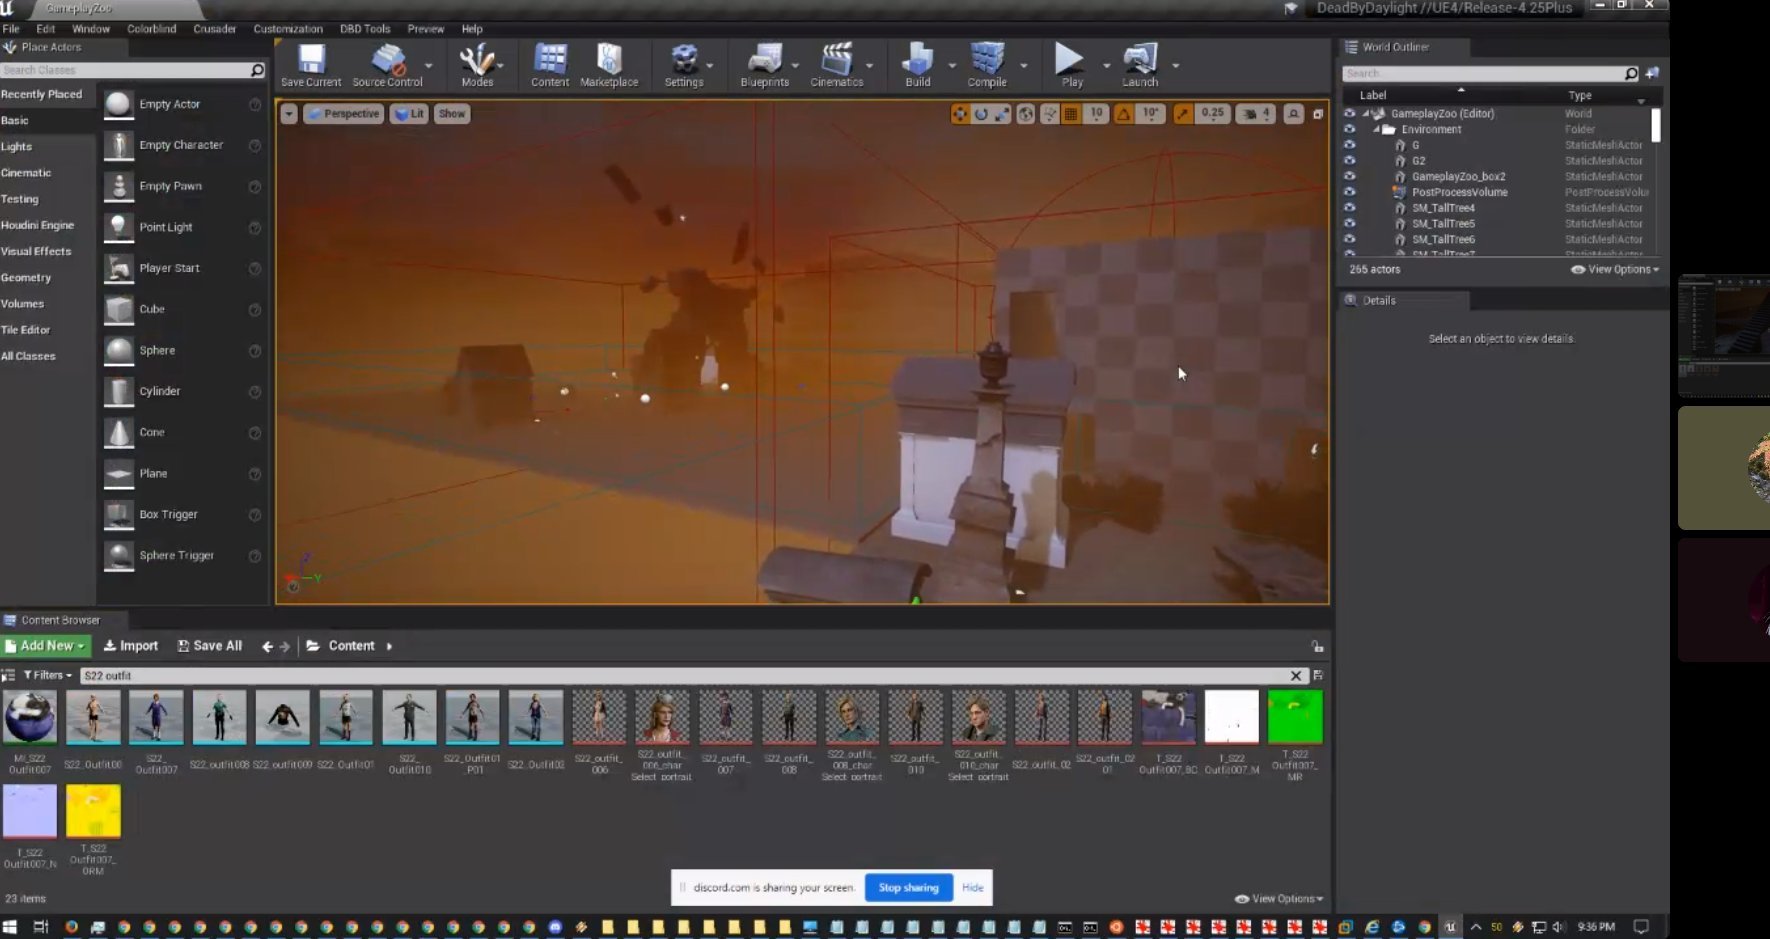
Task: Hide the GameplayZoo_box2 actor
Action: [x=1349, y=176]
